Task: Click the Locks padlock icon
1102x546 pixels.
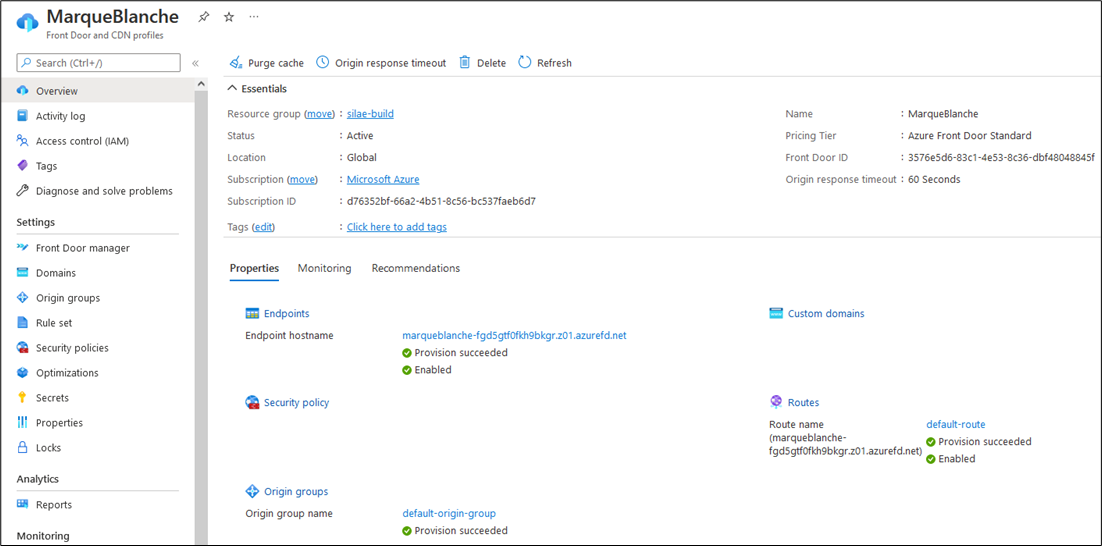Action: [22, 448]
